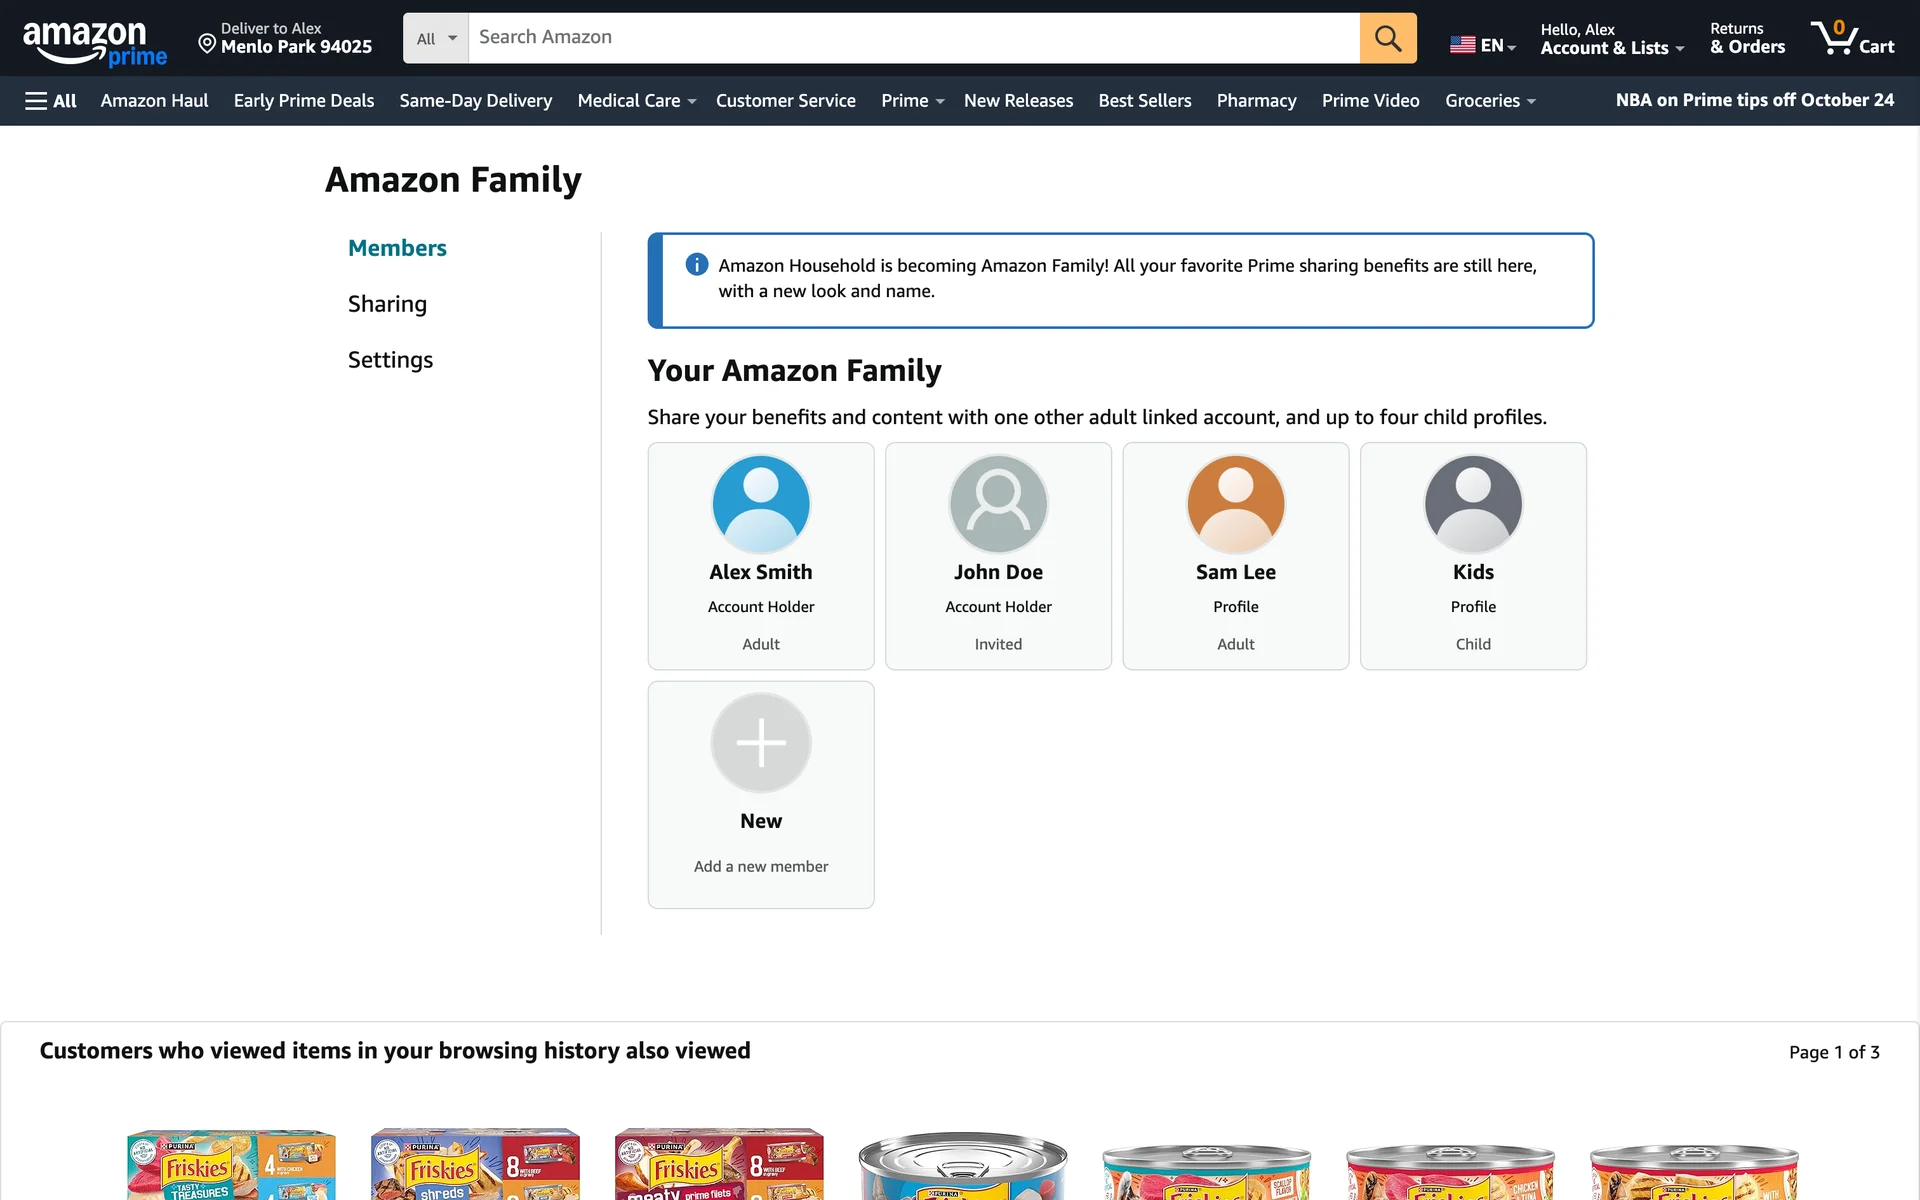Click John Doe's gray avatar

998,504
